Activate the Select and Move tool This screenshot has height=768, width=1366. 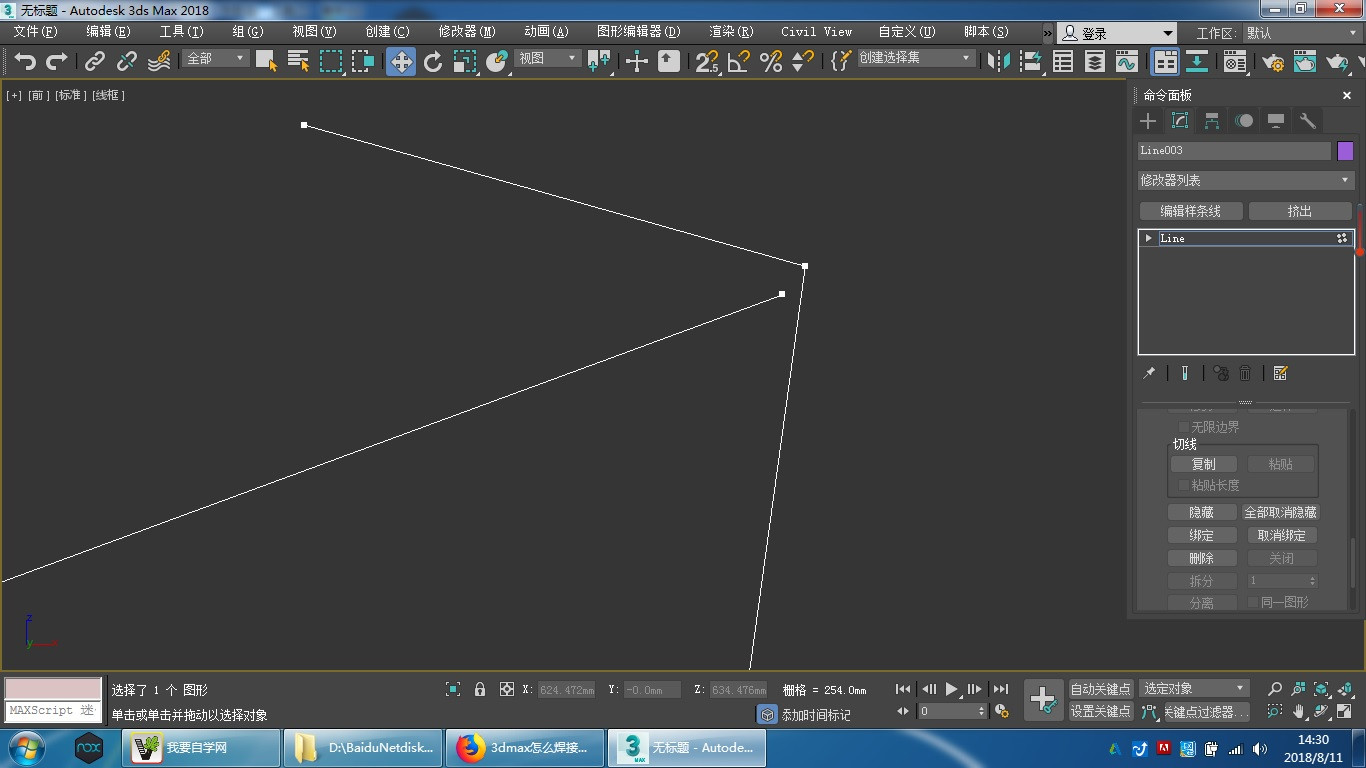pyautogui.click(x=401, y=62)
